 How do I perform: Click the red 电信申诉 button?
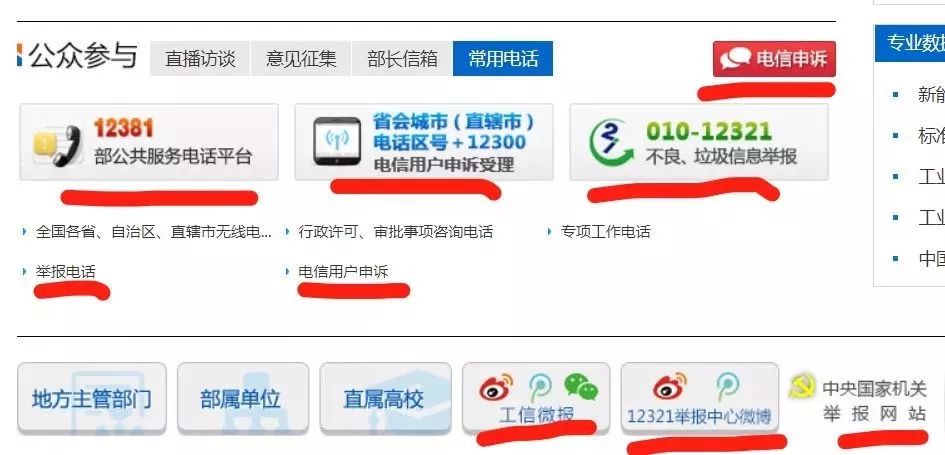point(774,59)
